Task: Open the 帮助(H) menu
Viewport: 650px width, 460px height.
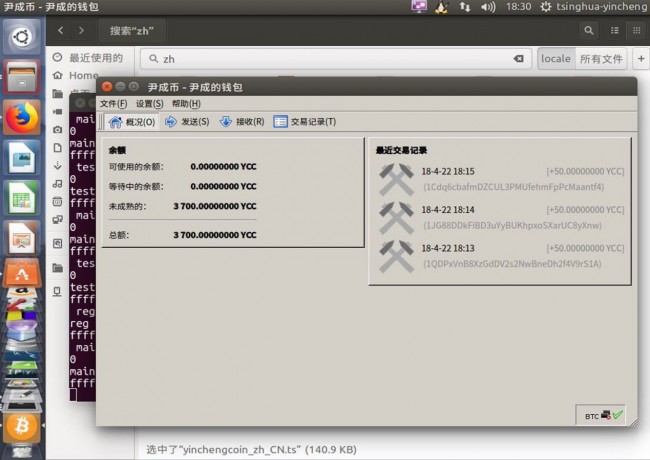Action: coord(187,104)
